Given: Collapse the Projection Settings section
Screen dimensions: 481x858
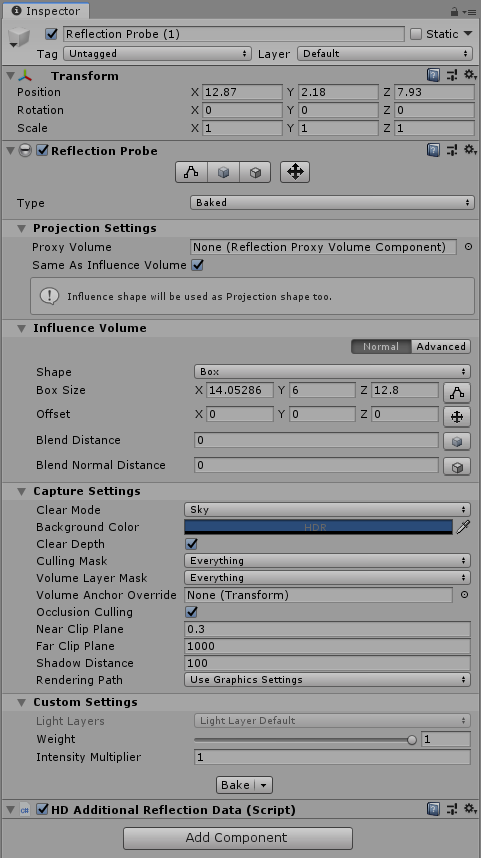Looking at the screenshot, I should [x=21, y=229].
